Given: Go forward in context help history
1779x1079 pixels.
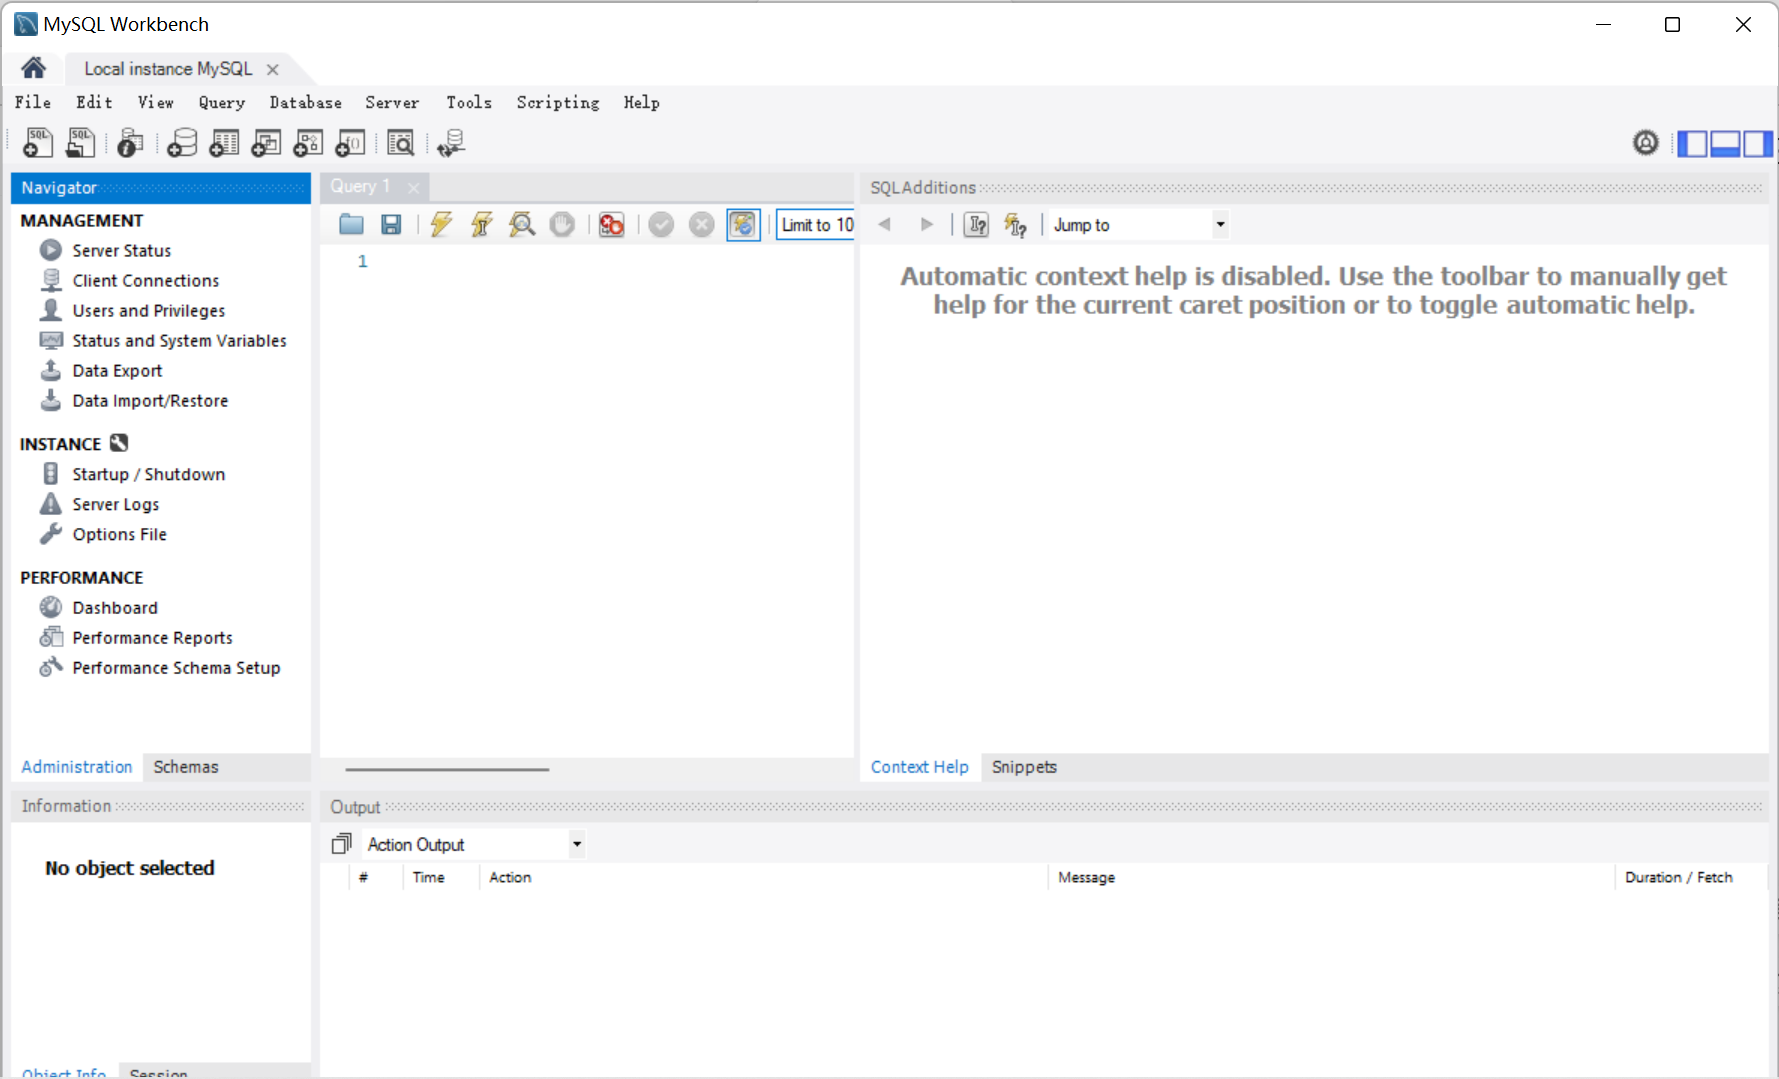Looking at the screenshot, I should tap(927, 224).
